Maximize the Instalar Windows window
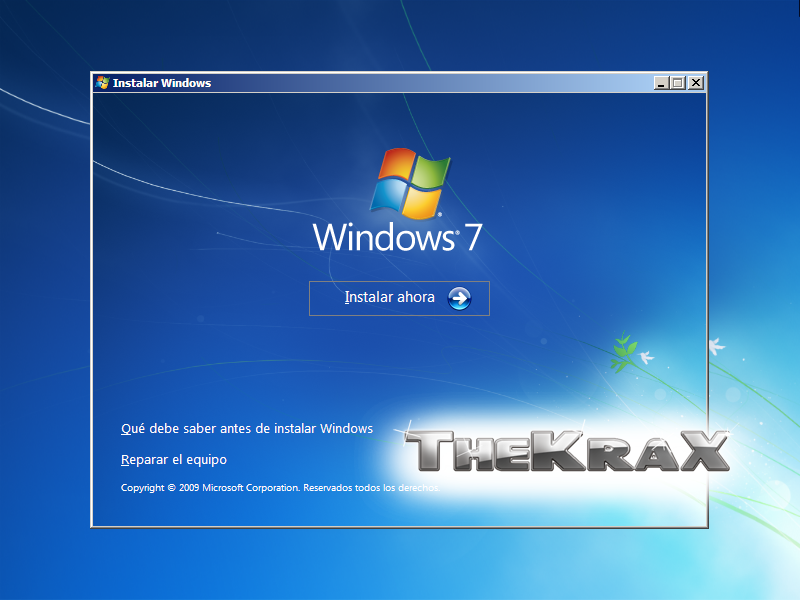Image resolution: width=800 pixels, height=600 pixels. pyautogui.click(x=678, y=83)
